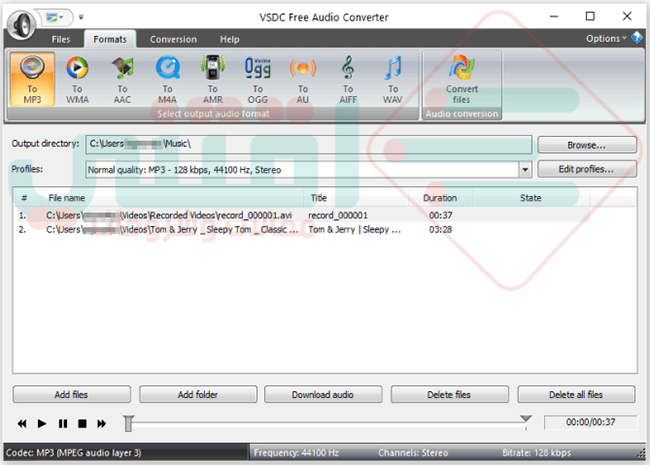Switch to the Formats tab
This screenshot has height=465, width=650.
110,39
